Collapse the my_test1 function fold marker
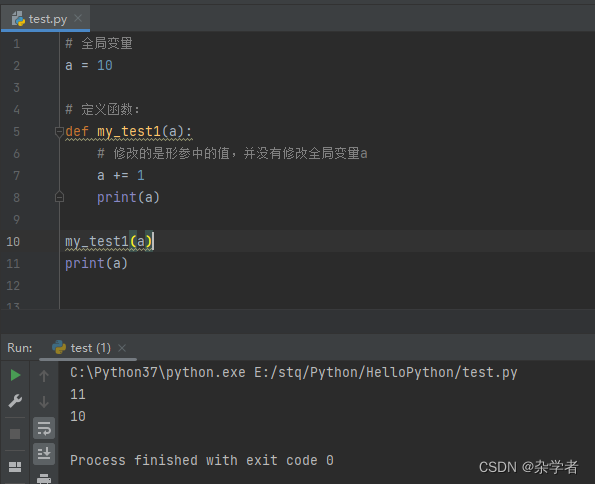The image size is (595, 484). pyautogui.click(x=59, y=132)
